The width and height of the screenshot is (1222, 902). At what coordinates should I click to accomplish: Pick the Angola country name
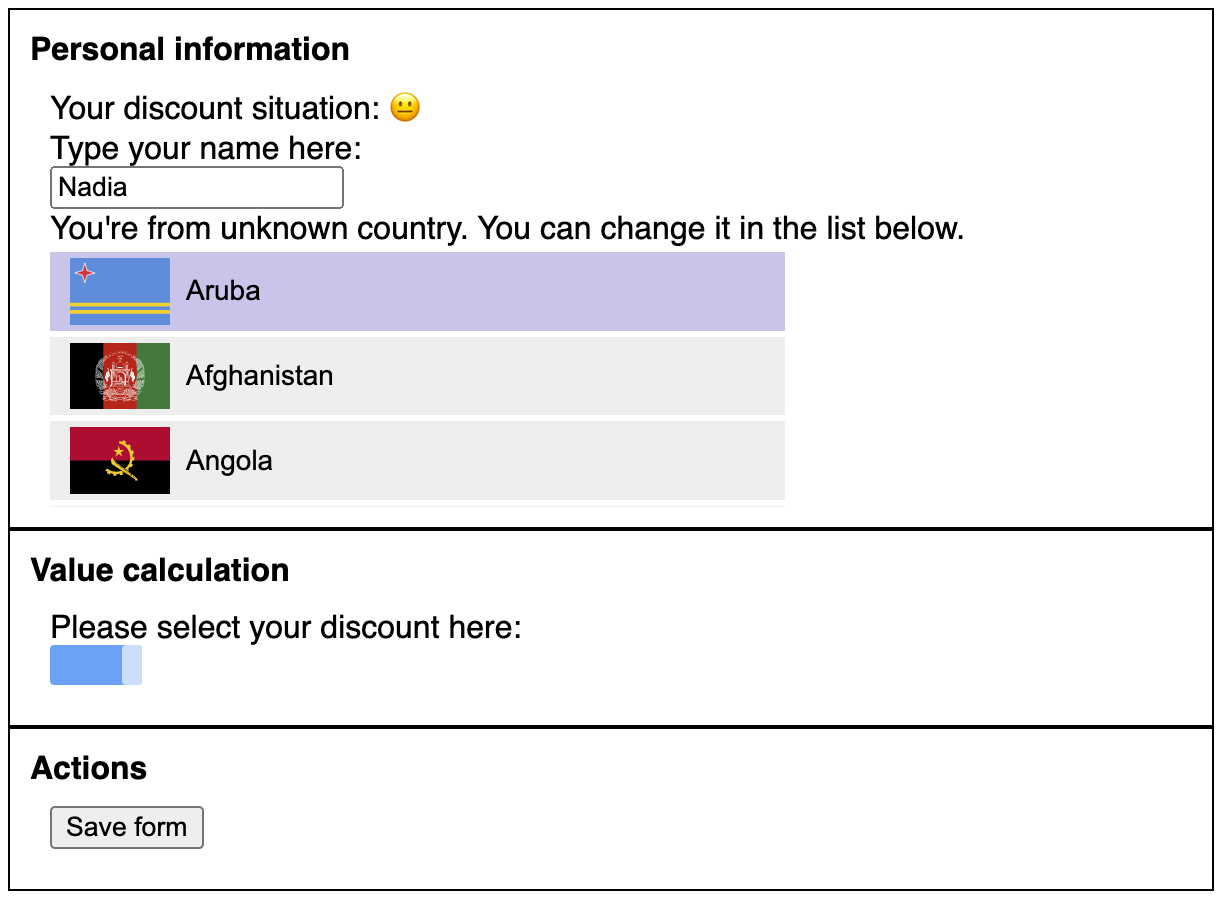click(x=229, y=461)
